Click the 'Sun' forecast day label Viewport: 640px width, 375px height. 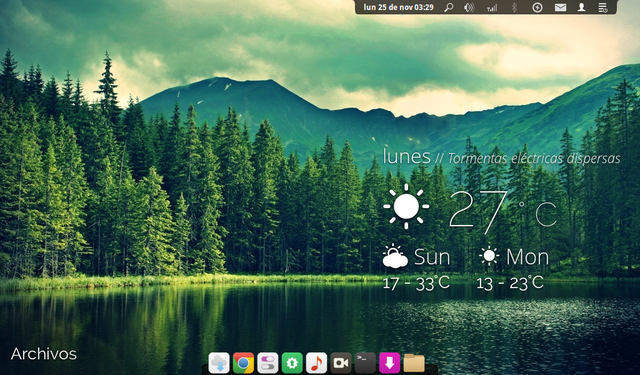pyautogui.click(x=432, y=257)
